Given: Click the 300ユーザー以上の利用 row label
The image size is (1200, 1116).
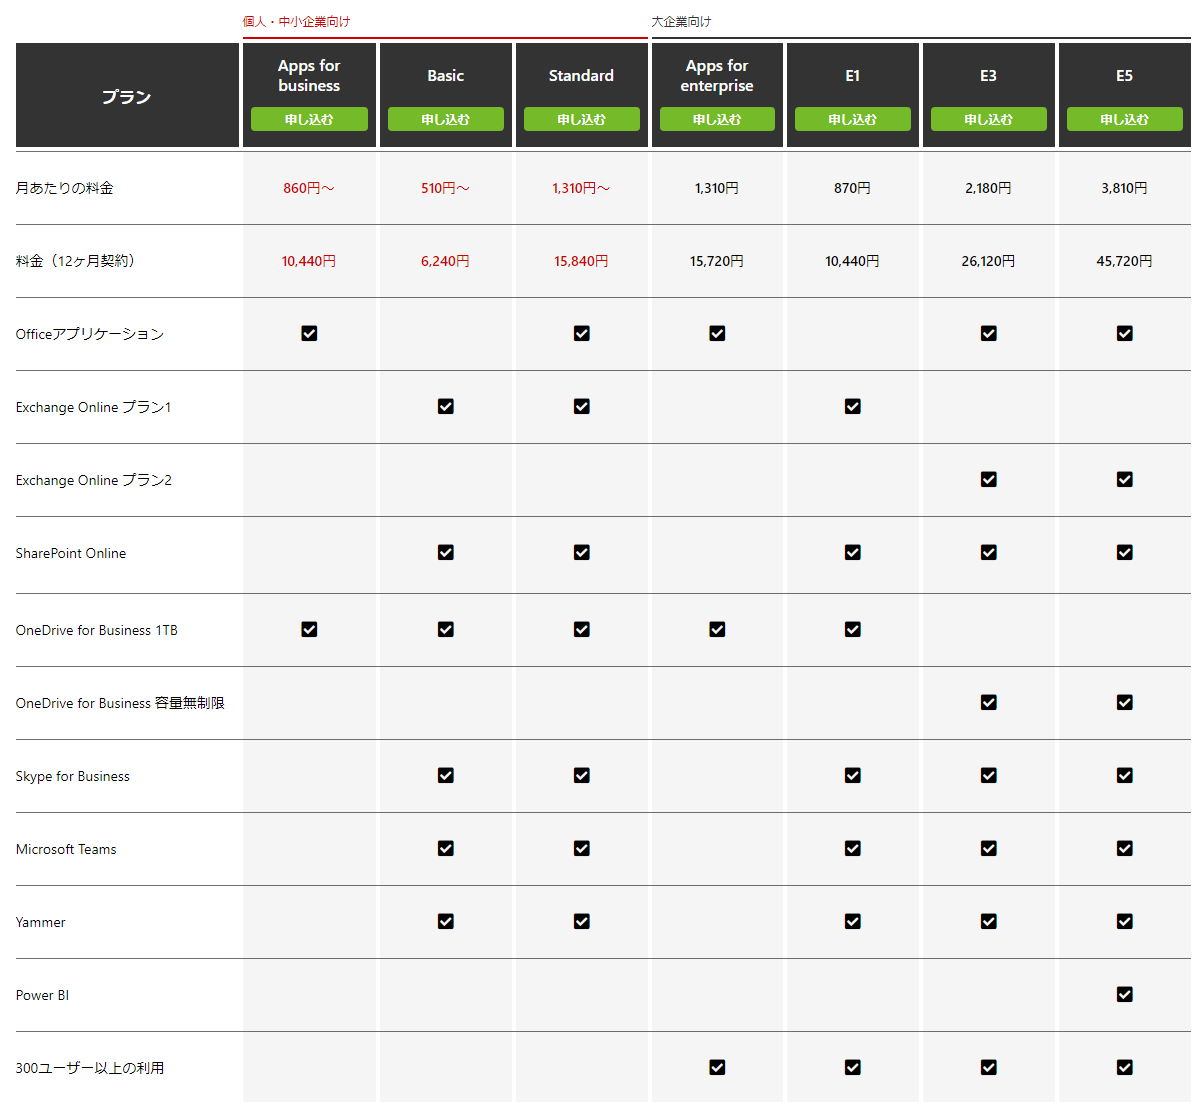Looking at the screenshot, I should click(90, 1068).
